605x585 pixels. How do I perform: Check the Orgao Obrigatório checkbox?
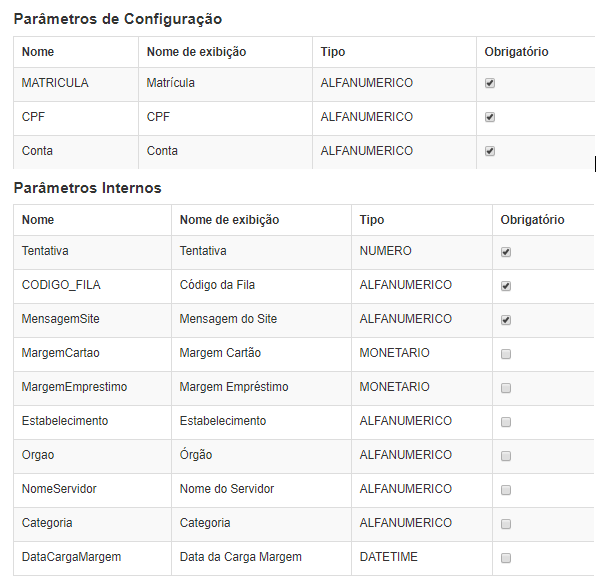click(x=506, y=456)
